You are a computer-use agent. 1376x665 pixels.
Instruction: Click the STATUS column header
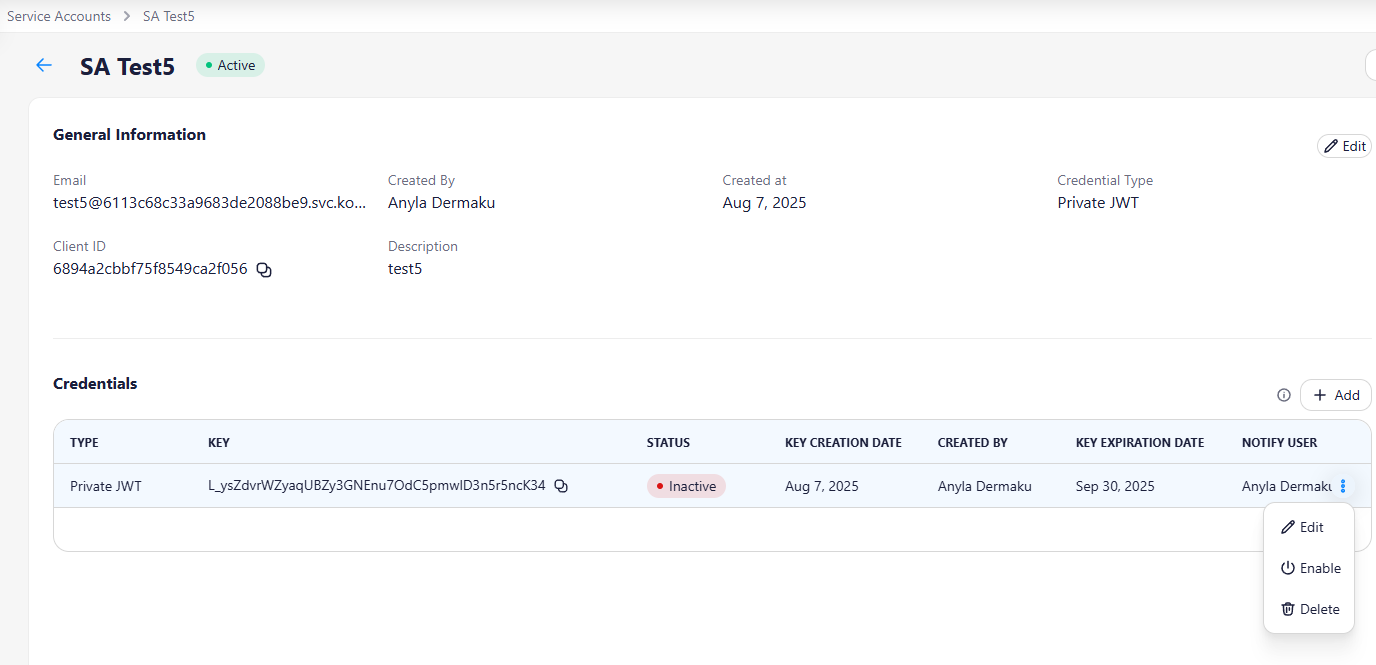[x=668, y=442]
